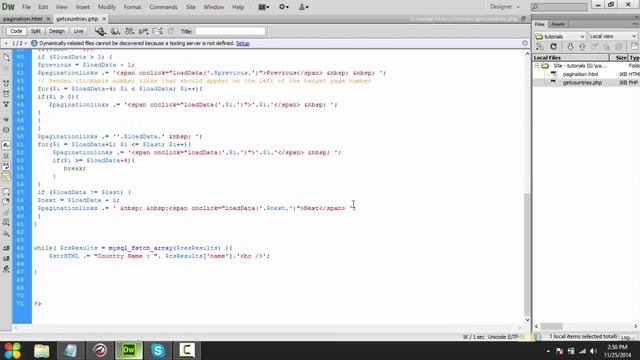Viewport: 640px width, 360px height.
Task: Open the tutorials site dropdown
Action: [560, 36]
